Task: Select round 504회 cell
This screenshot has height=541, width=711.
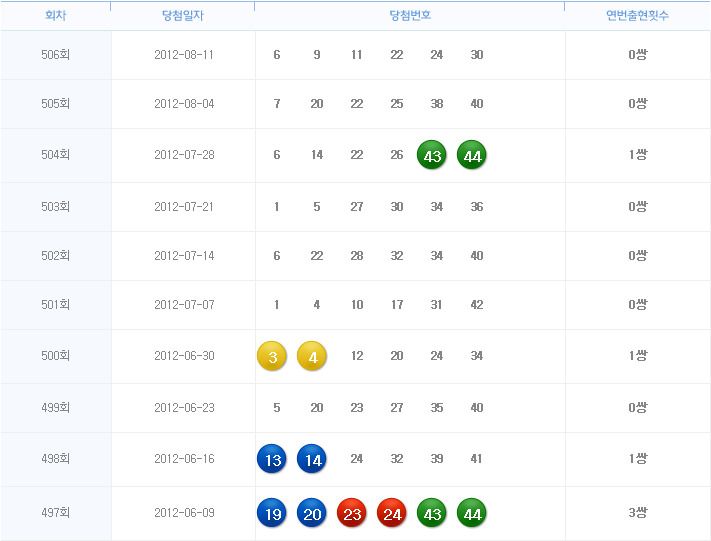Action: [55, 155]
